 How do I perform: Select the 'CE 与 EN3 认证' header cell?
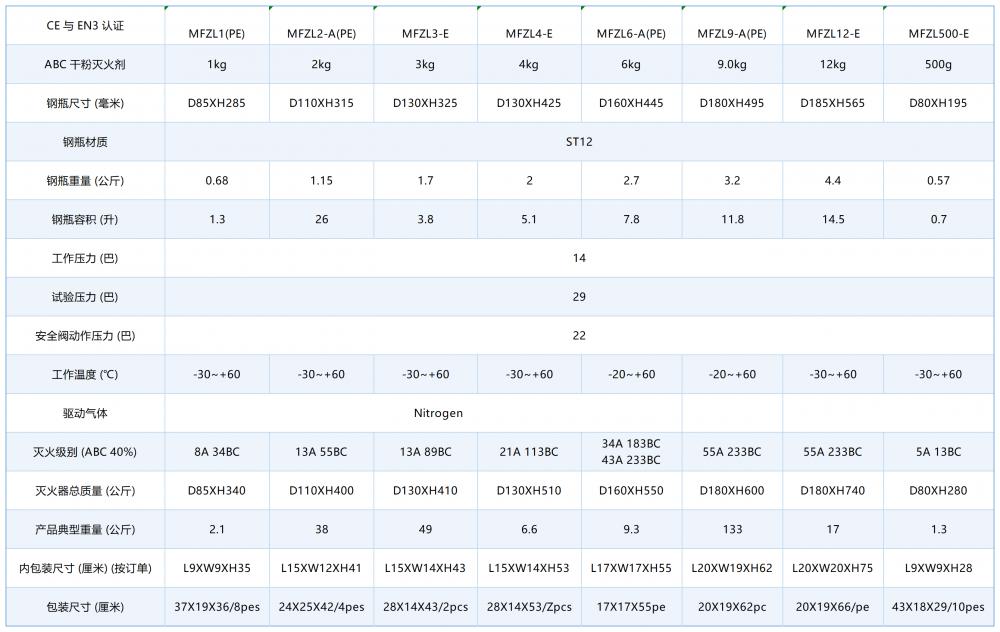85,25
